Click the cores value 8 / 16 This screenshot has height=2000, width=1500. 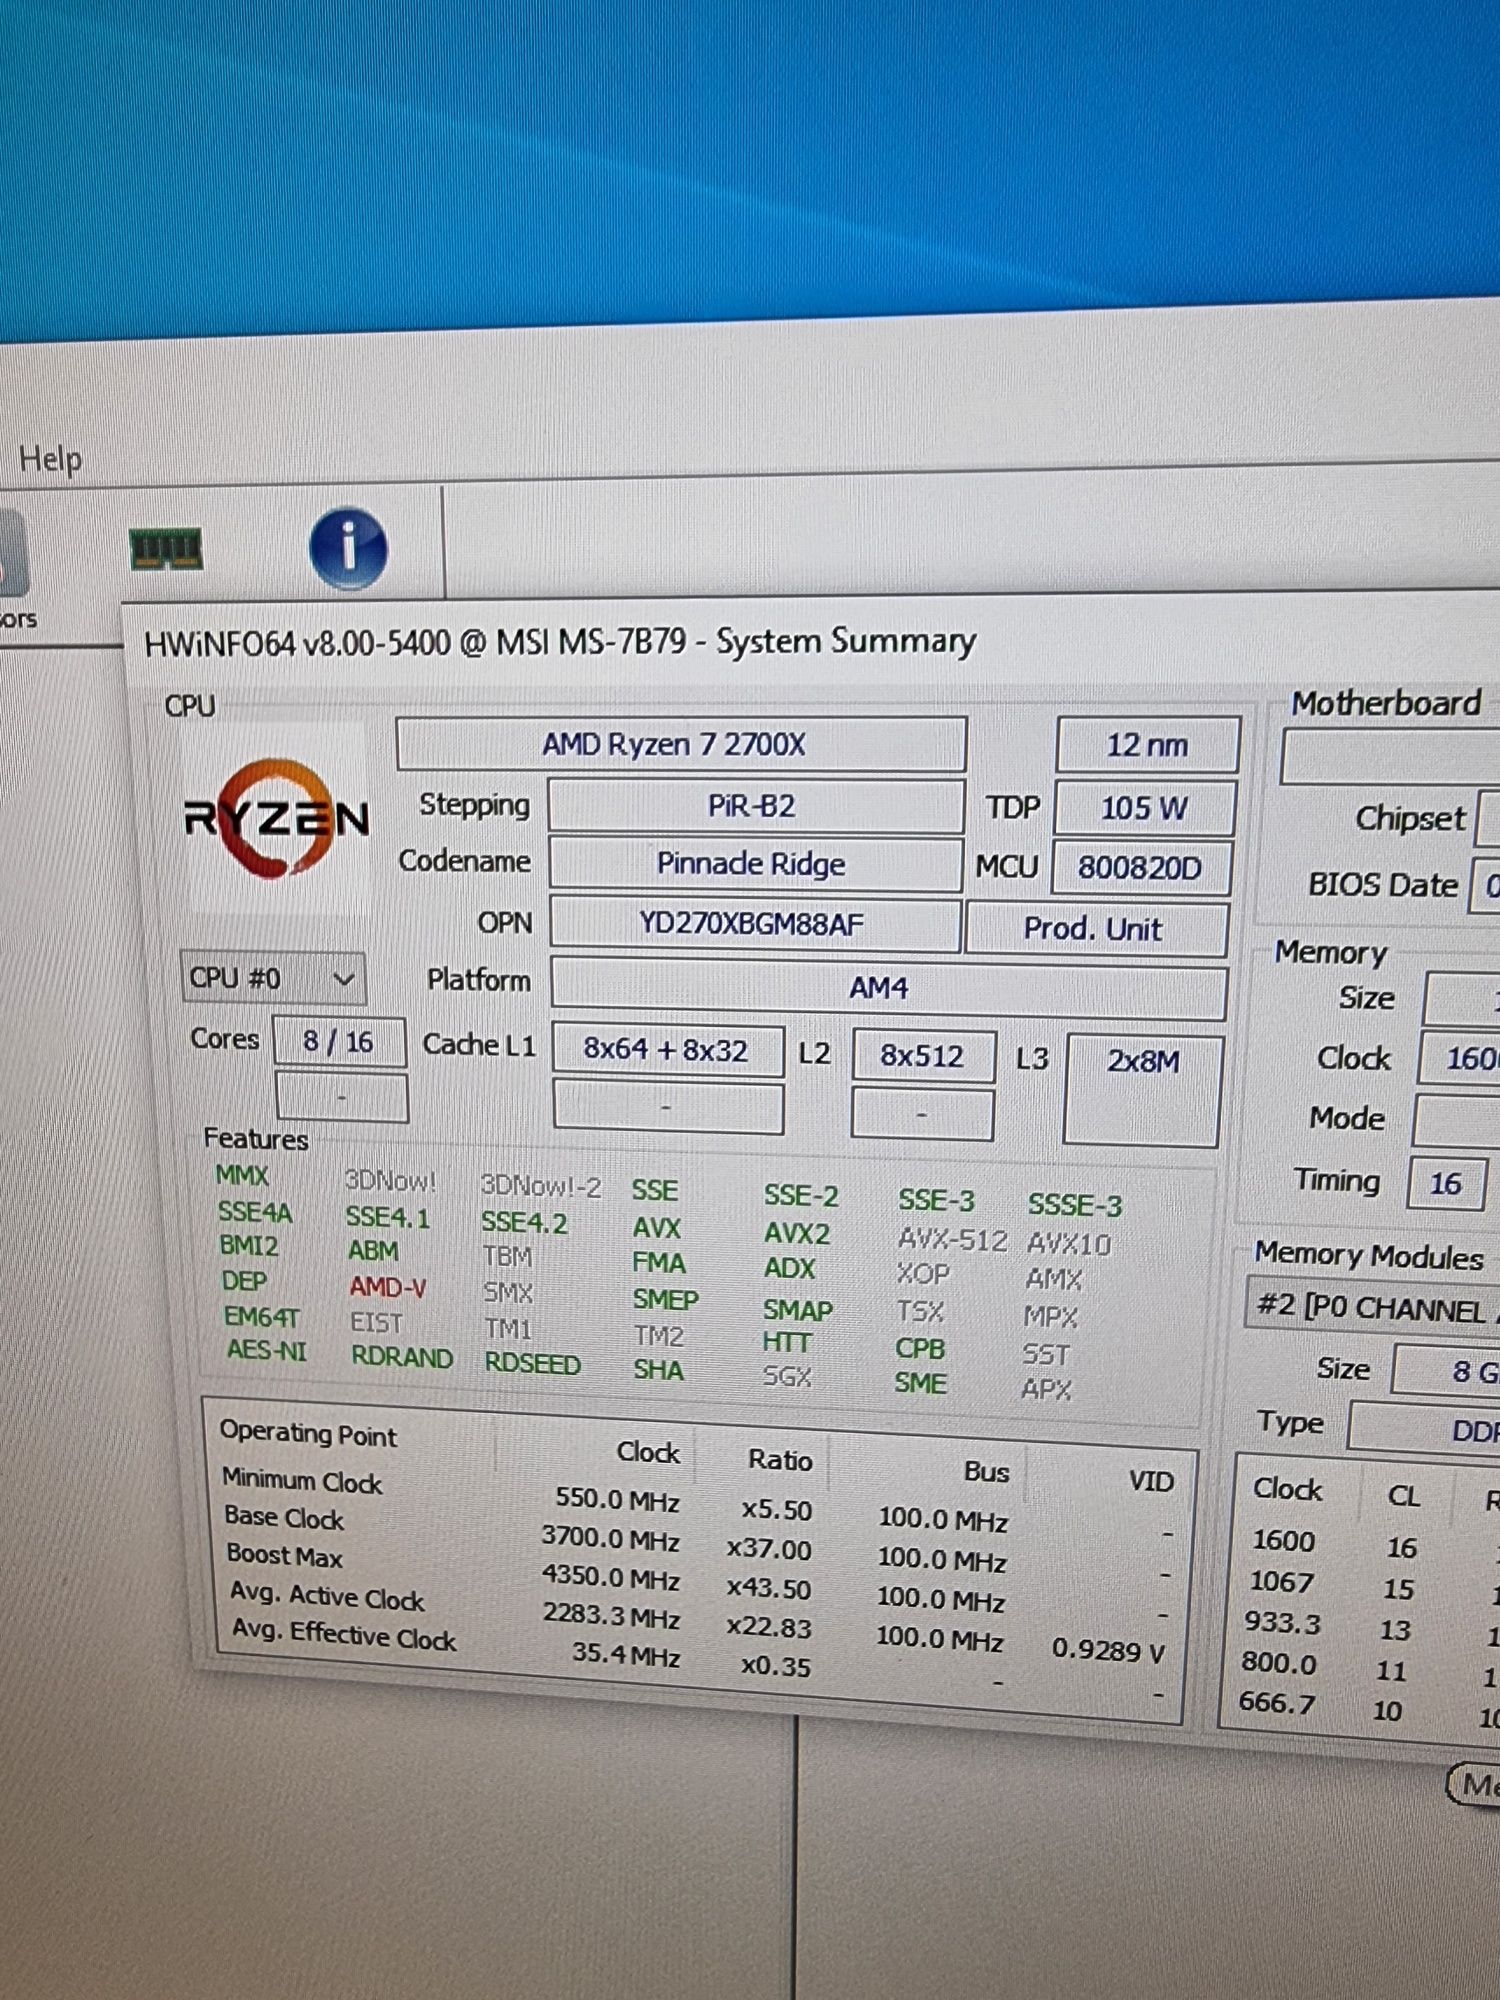click(x=339, y=1042)
